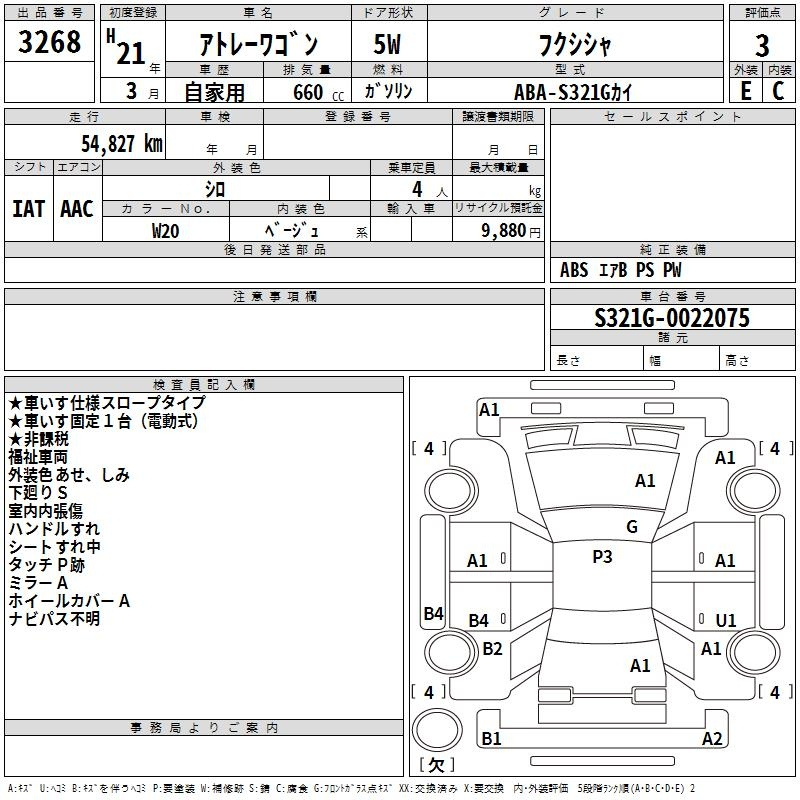Click lot number 3268
Image resolution: width=800 pixels, height=800 pixels.
point(50,43)
